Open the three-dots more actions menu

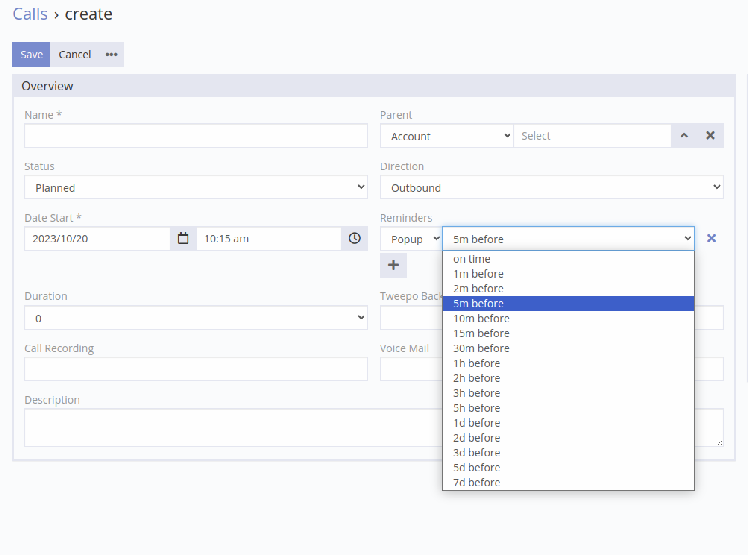(x=111, y=55)
